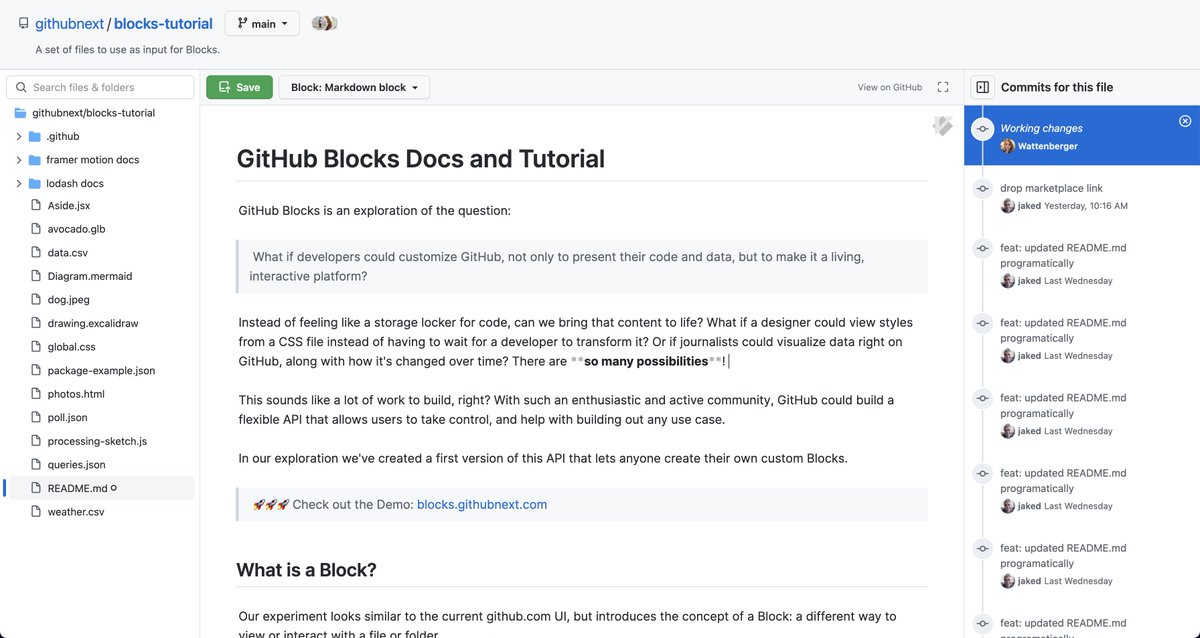Click the commit node icon for Working changes
The image size is (1200, 638).
point(983,129)
